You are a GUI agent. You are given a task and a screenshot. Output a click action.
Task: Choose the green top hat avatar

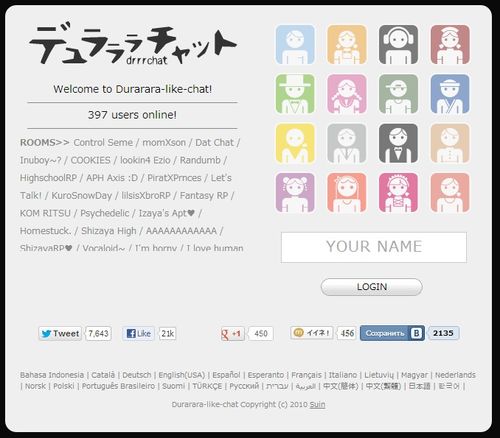(x=295, y=94)
